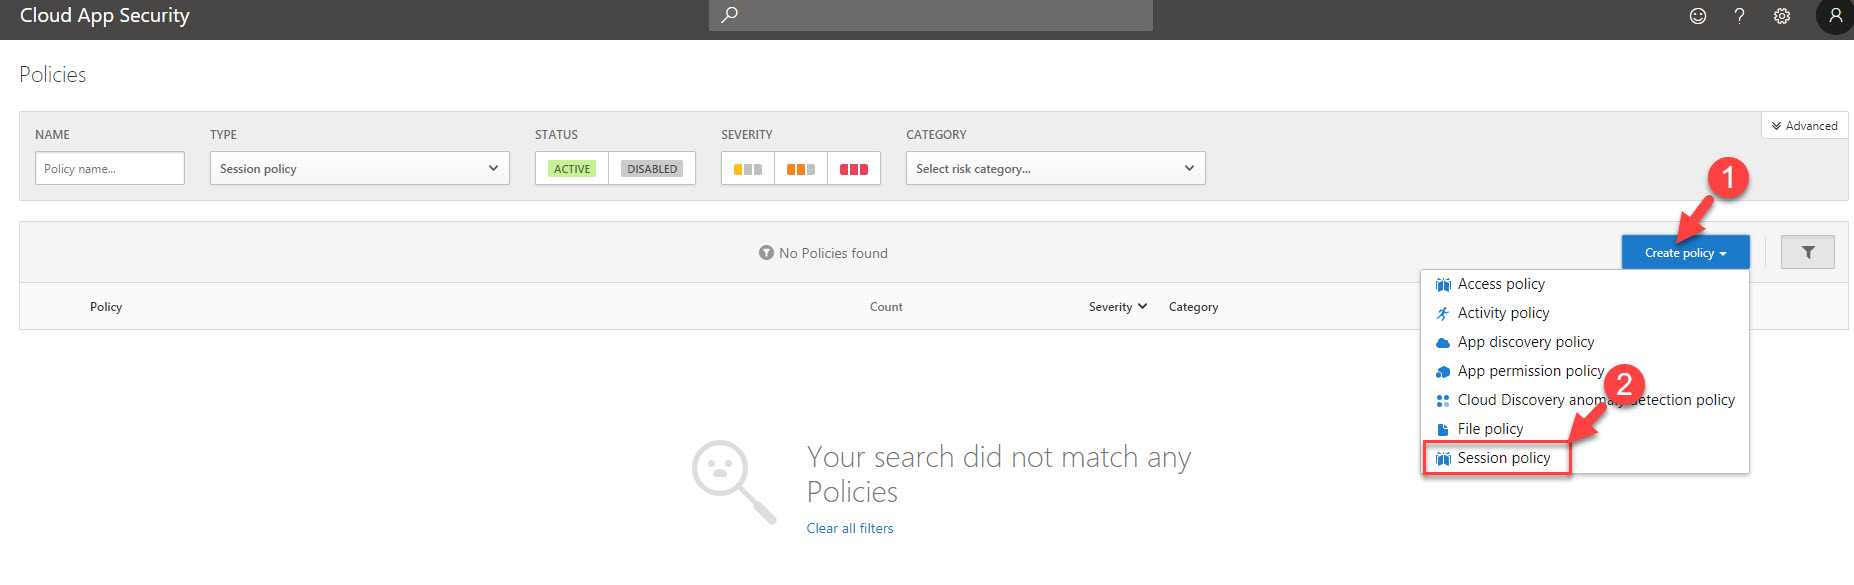Click the Session policy icon
This screenshot has width=1854, height=585.
[1443, 459]
